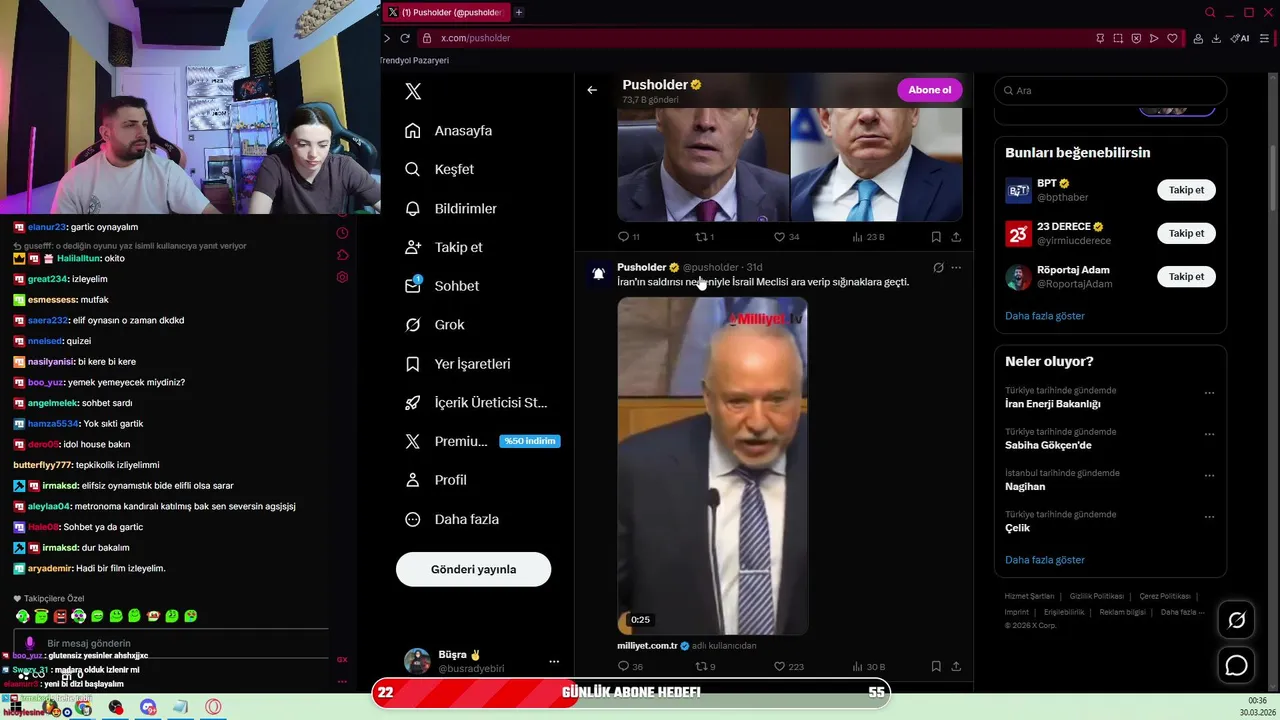The width and height of the screenshot is (1280, 720).
Task: Click the Bir mesaj gönderin chat input
Action: [x=170, y=643]
